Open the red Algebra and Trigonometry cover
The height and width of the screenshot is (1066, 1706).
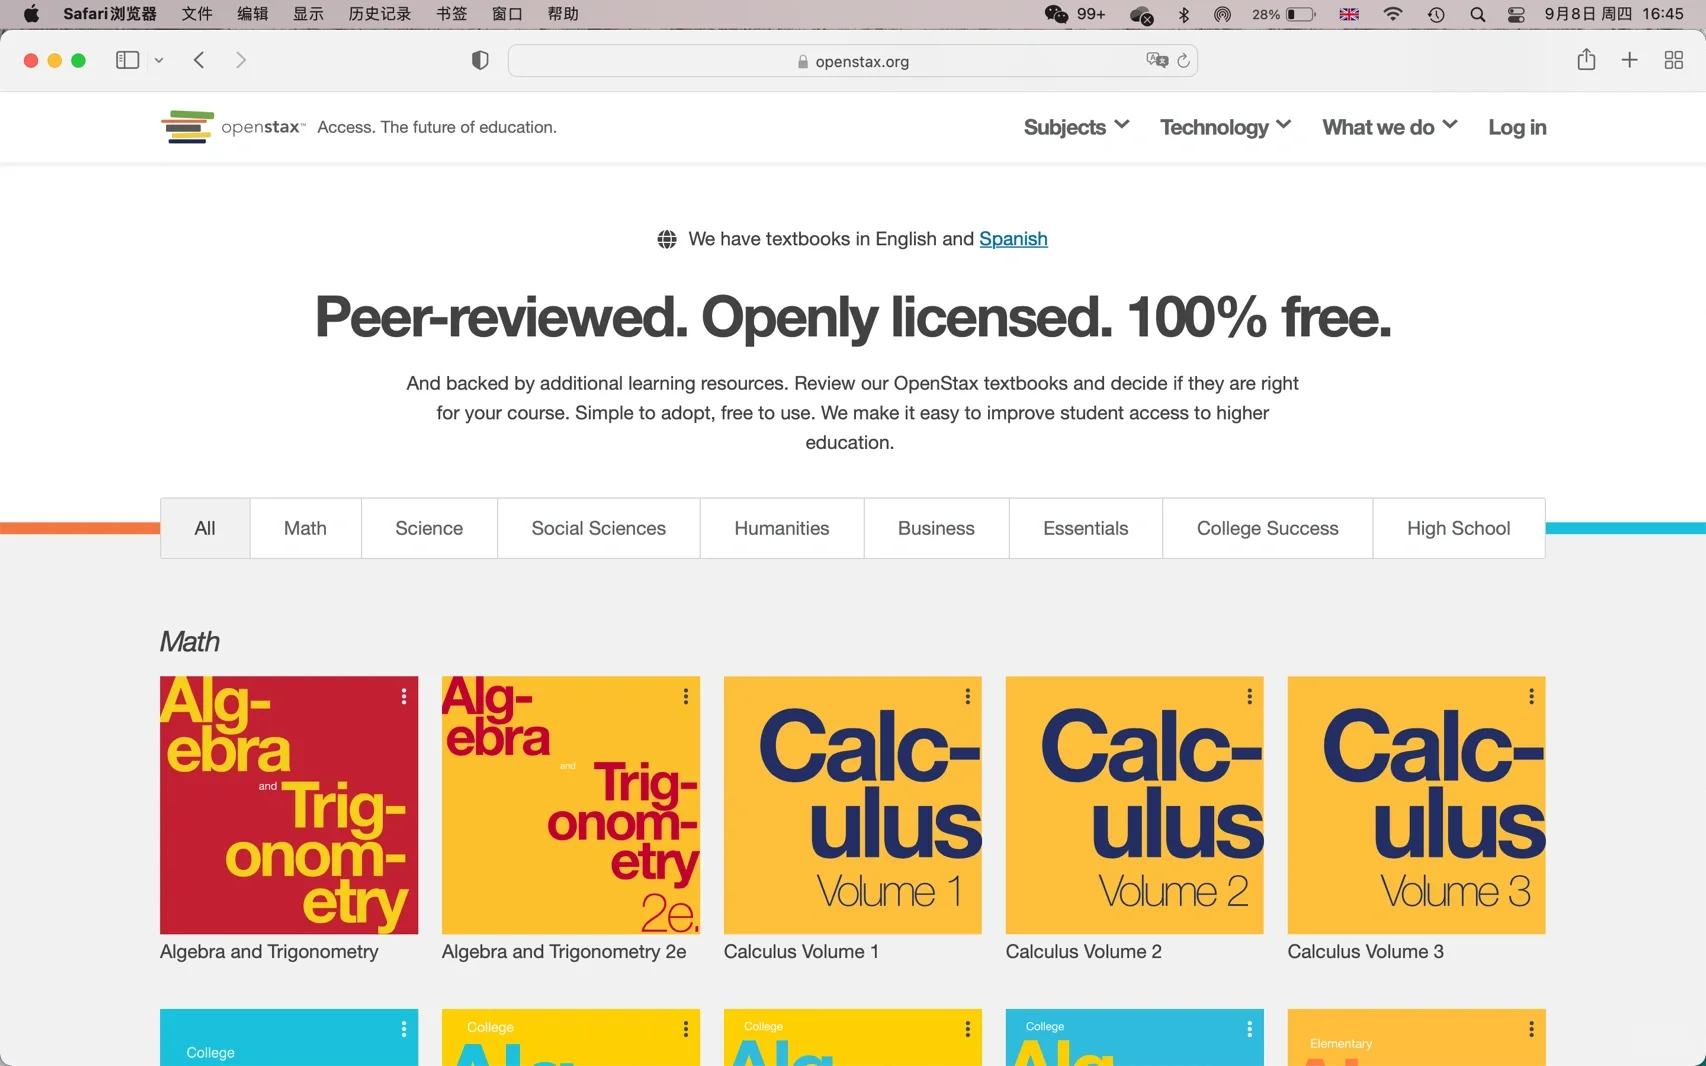[x=289, y=805]
